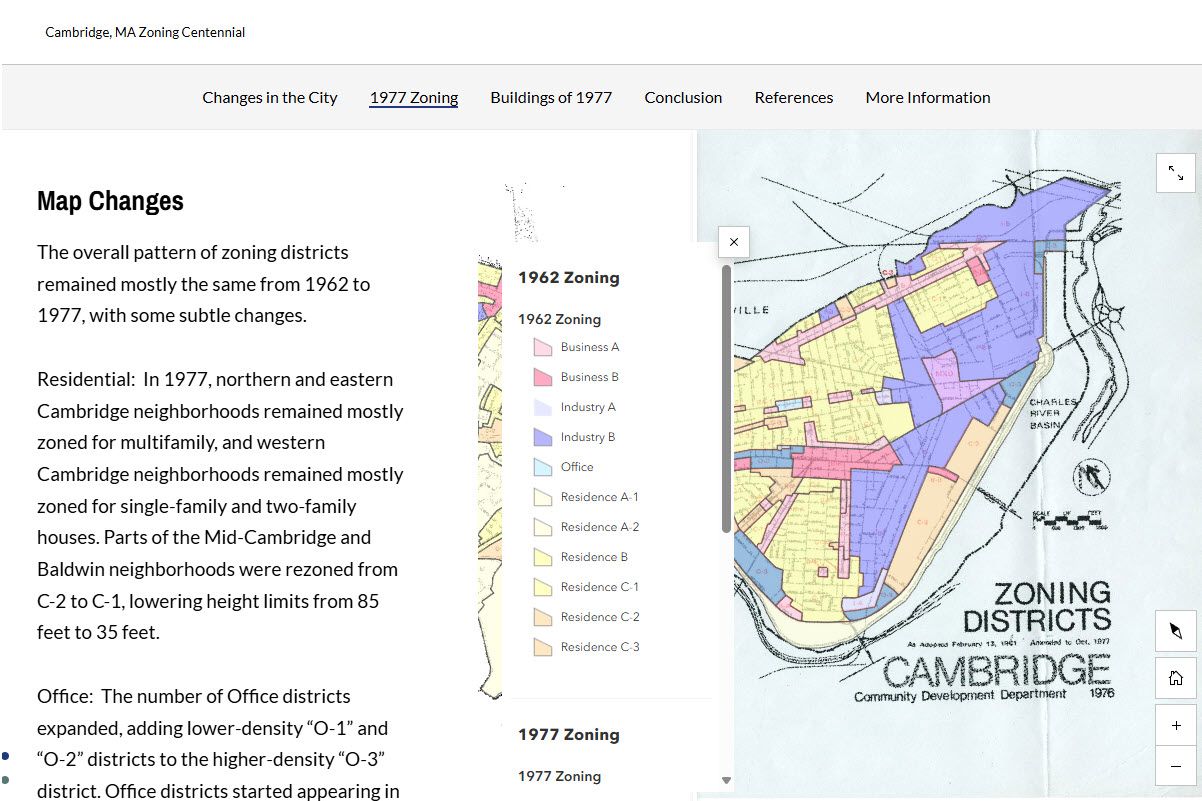
Task: Click the Residence A-2 legend label
Action: [x=600, y=527]
